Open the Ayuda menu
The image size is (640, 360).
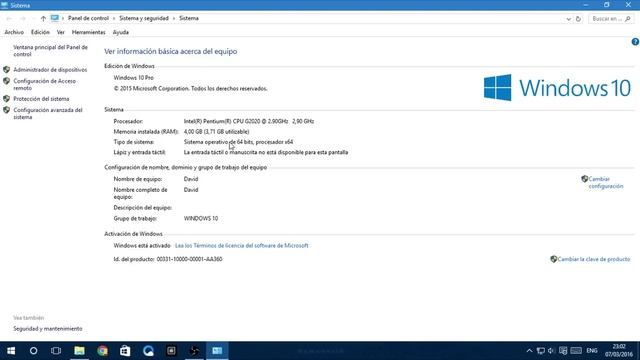pyautogui.click(x=121, y=32)
